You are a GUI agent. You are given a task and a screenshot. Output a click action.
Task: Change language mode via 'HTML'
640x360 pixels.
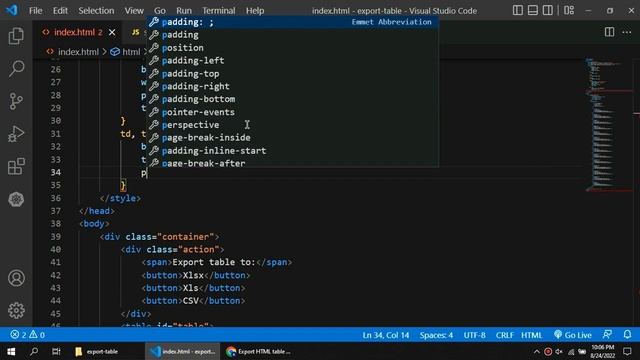(x=531, y=335)
